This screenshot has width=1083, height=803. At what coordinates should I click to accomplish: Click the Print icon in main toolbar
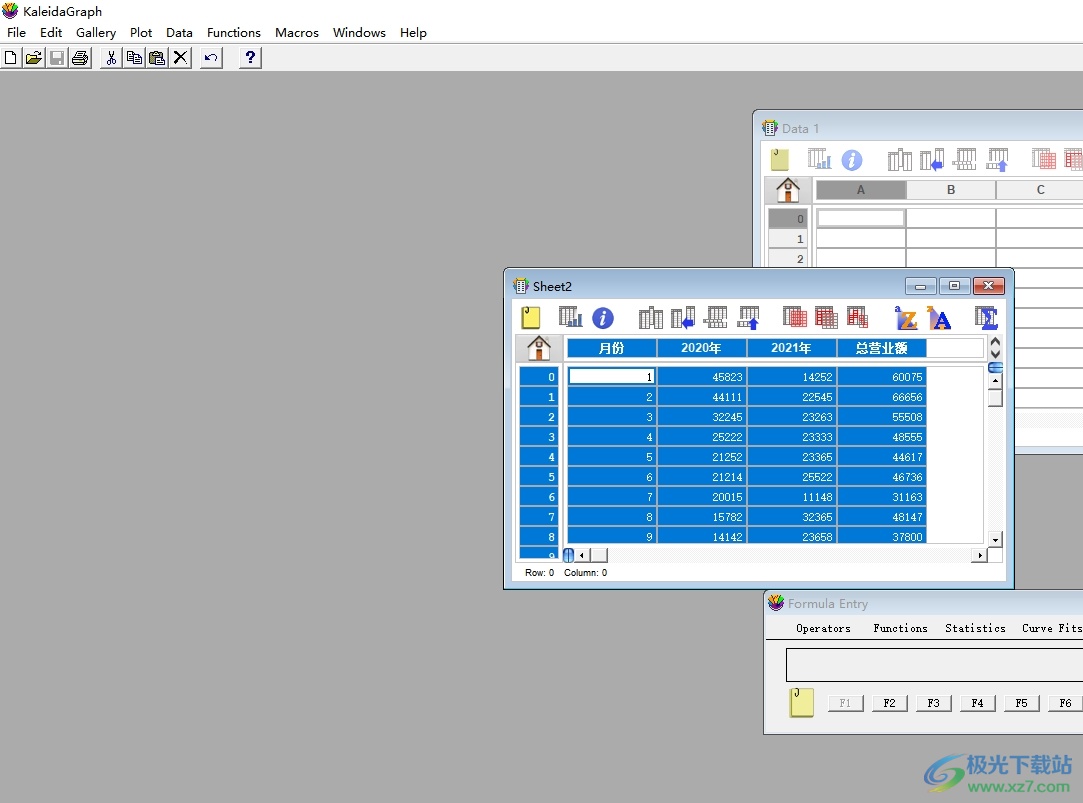pyautogui.click(x=80, y=58)
